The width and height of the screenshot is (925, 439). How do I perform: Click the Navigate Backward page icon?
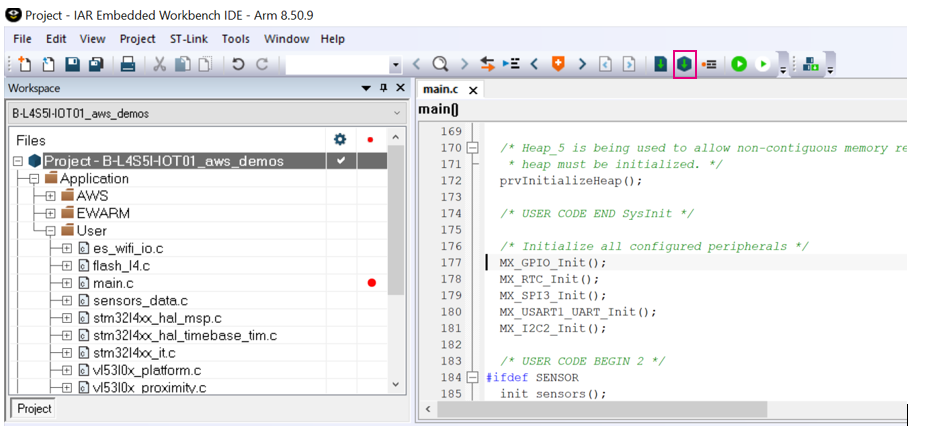pyautogui.click(x=605, y=64)
